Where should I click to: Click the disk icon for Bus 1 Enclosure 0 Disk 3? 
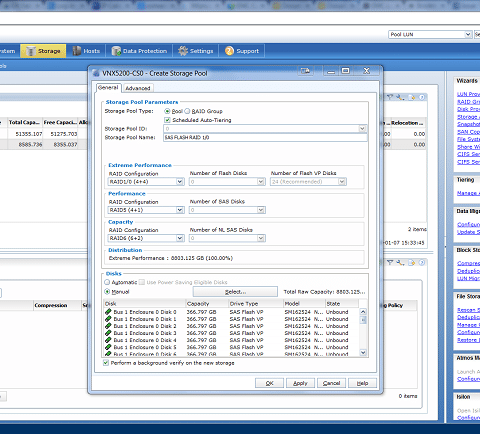pos(108,333)
